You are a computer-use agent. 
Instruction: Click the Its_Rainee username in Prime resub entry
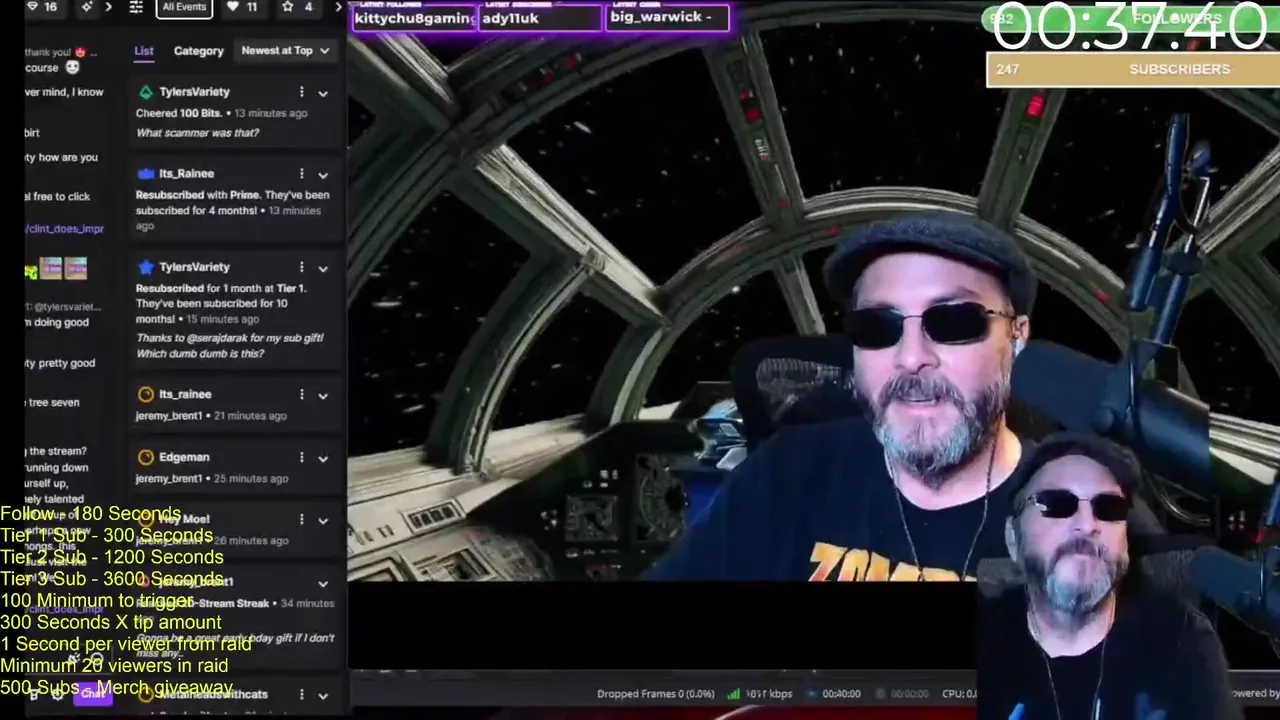coord(186,174)
